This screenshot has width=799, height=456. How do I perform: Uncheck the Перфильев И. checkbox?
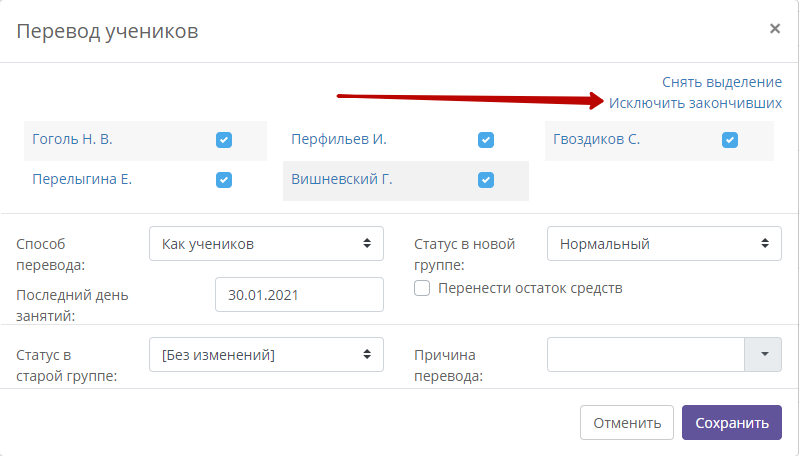(486, 140)
